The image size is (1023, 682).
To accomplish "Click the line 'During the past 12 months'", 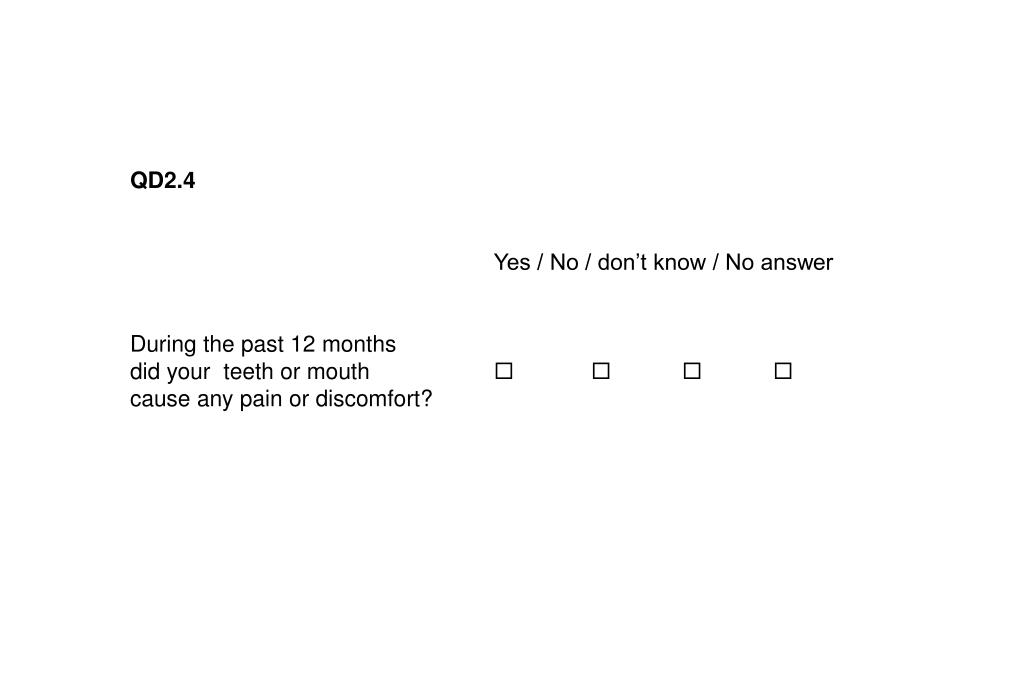I will click(x=263, y=344).
